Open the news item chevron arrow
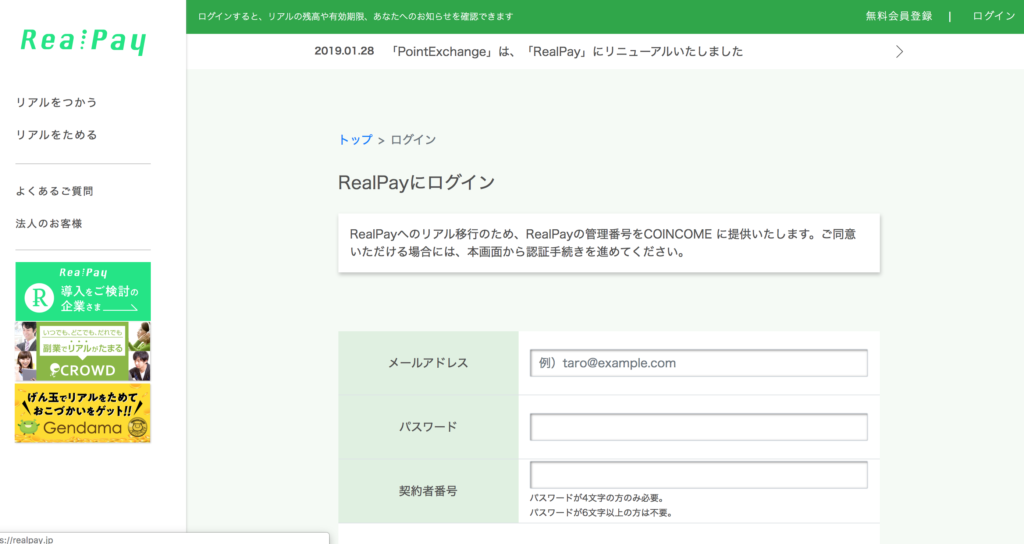Image resolution: width=1024 pixels, height=544 pixels. point(899,52)
